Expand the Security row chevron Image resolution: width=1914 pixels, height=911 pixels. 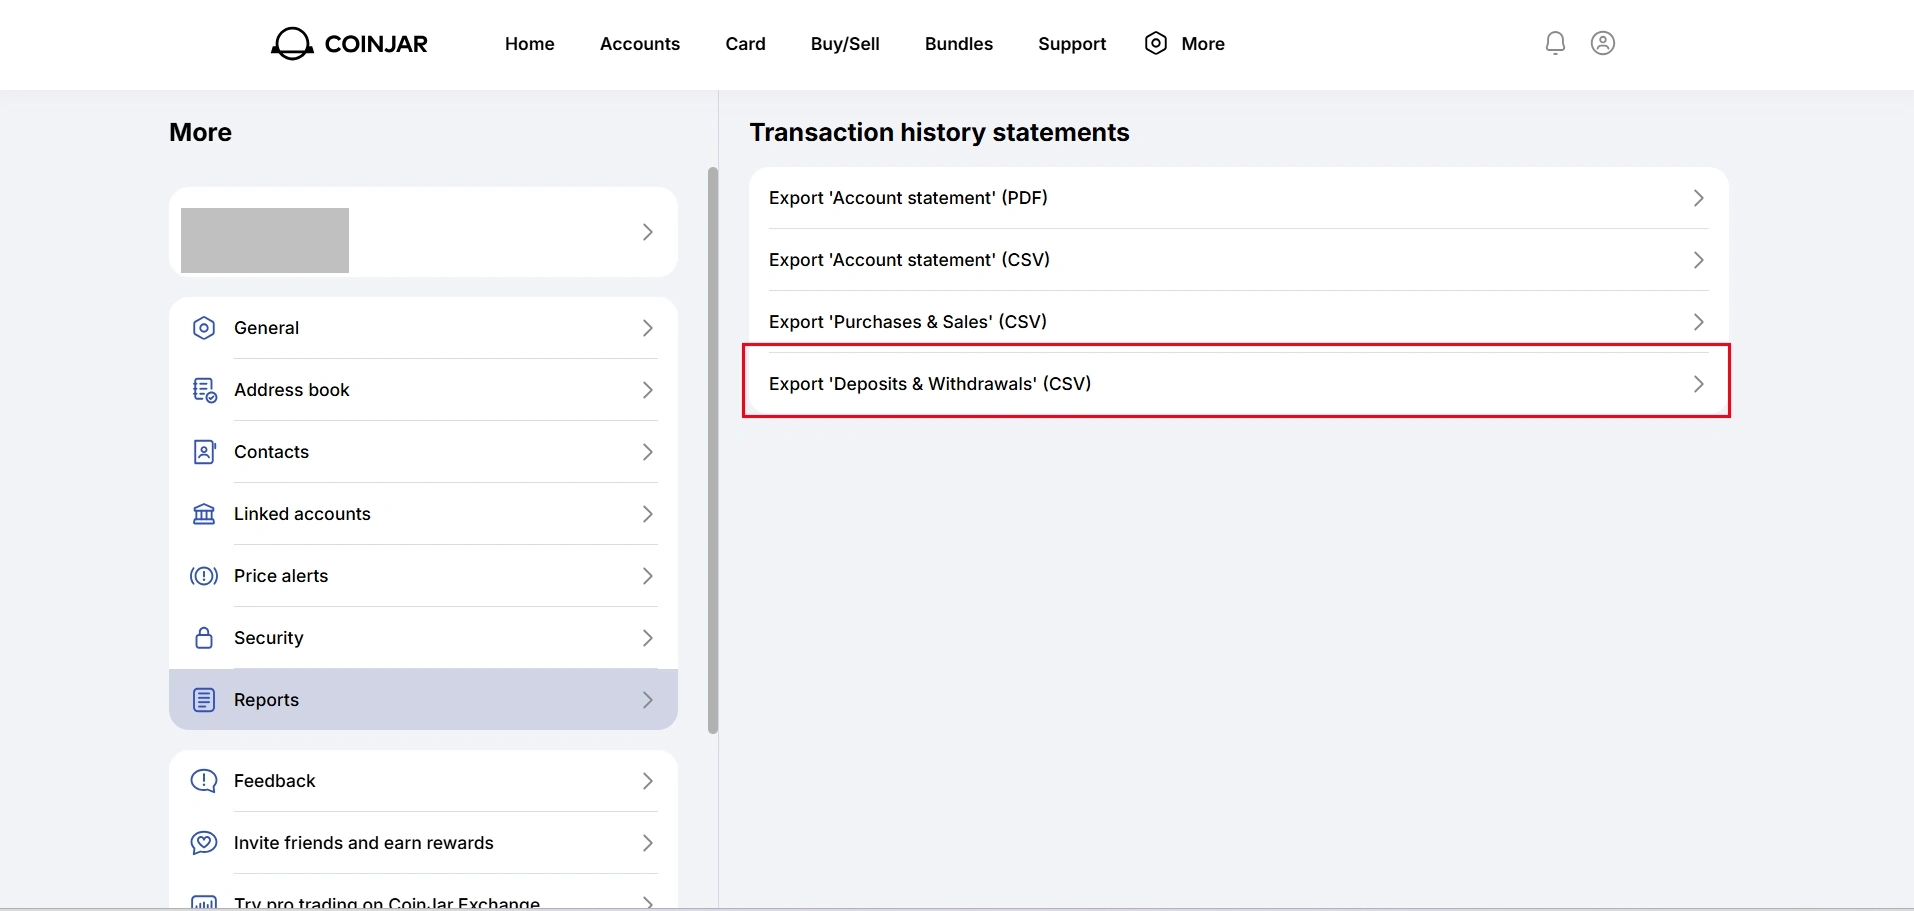pos(648,638)
